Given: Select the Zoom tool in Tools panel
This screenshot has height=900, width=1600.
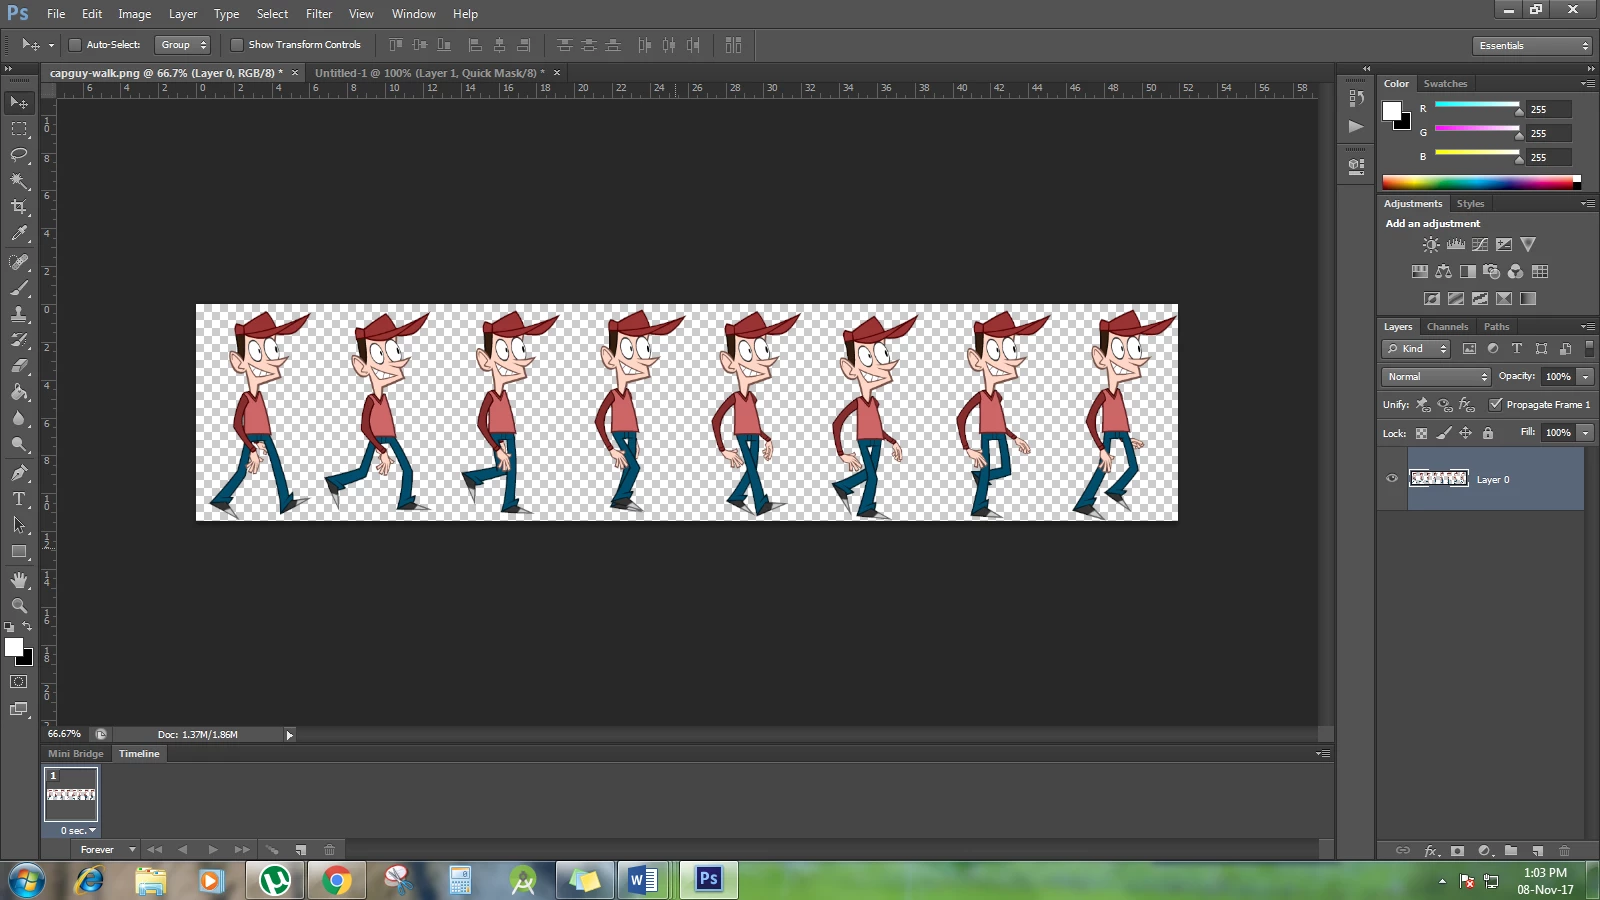Looking at the screenshot, I should pos(19,606).
